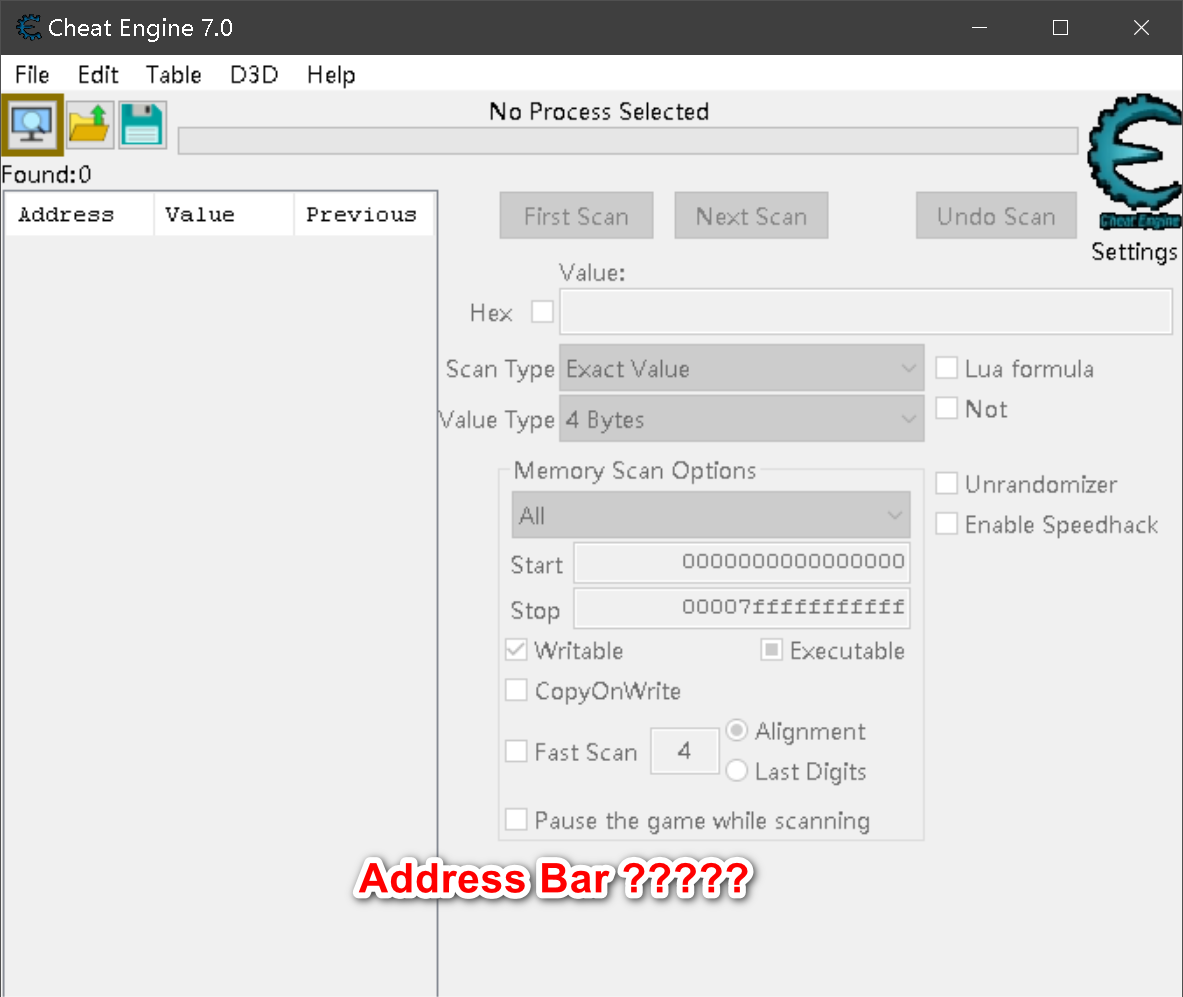Click the Cheat Engine title bar icon
Image resolution: width=1183 pixels, height=997 pixels.
[x=28, y=28]
